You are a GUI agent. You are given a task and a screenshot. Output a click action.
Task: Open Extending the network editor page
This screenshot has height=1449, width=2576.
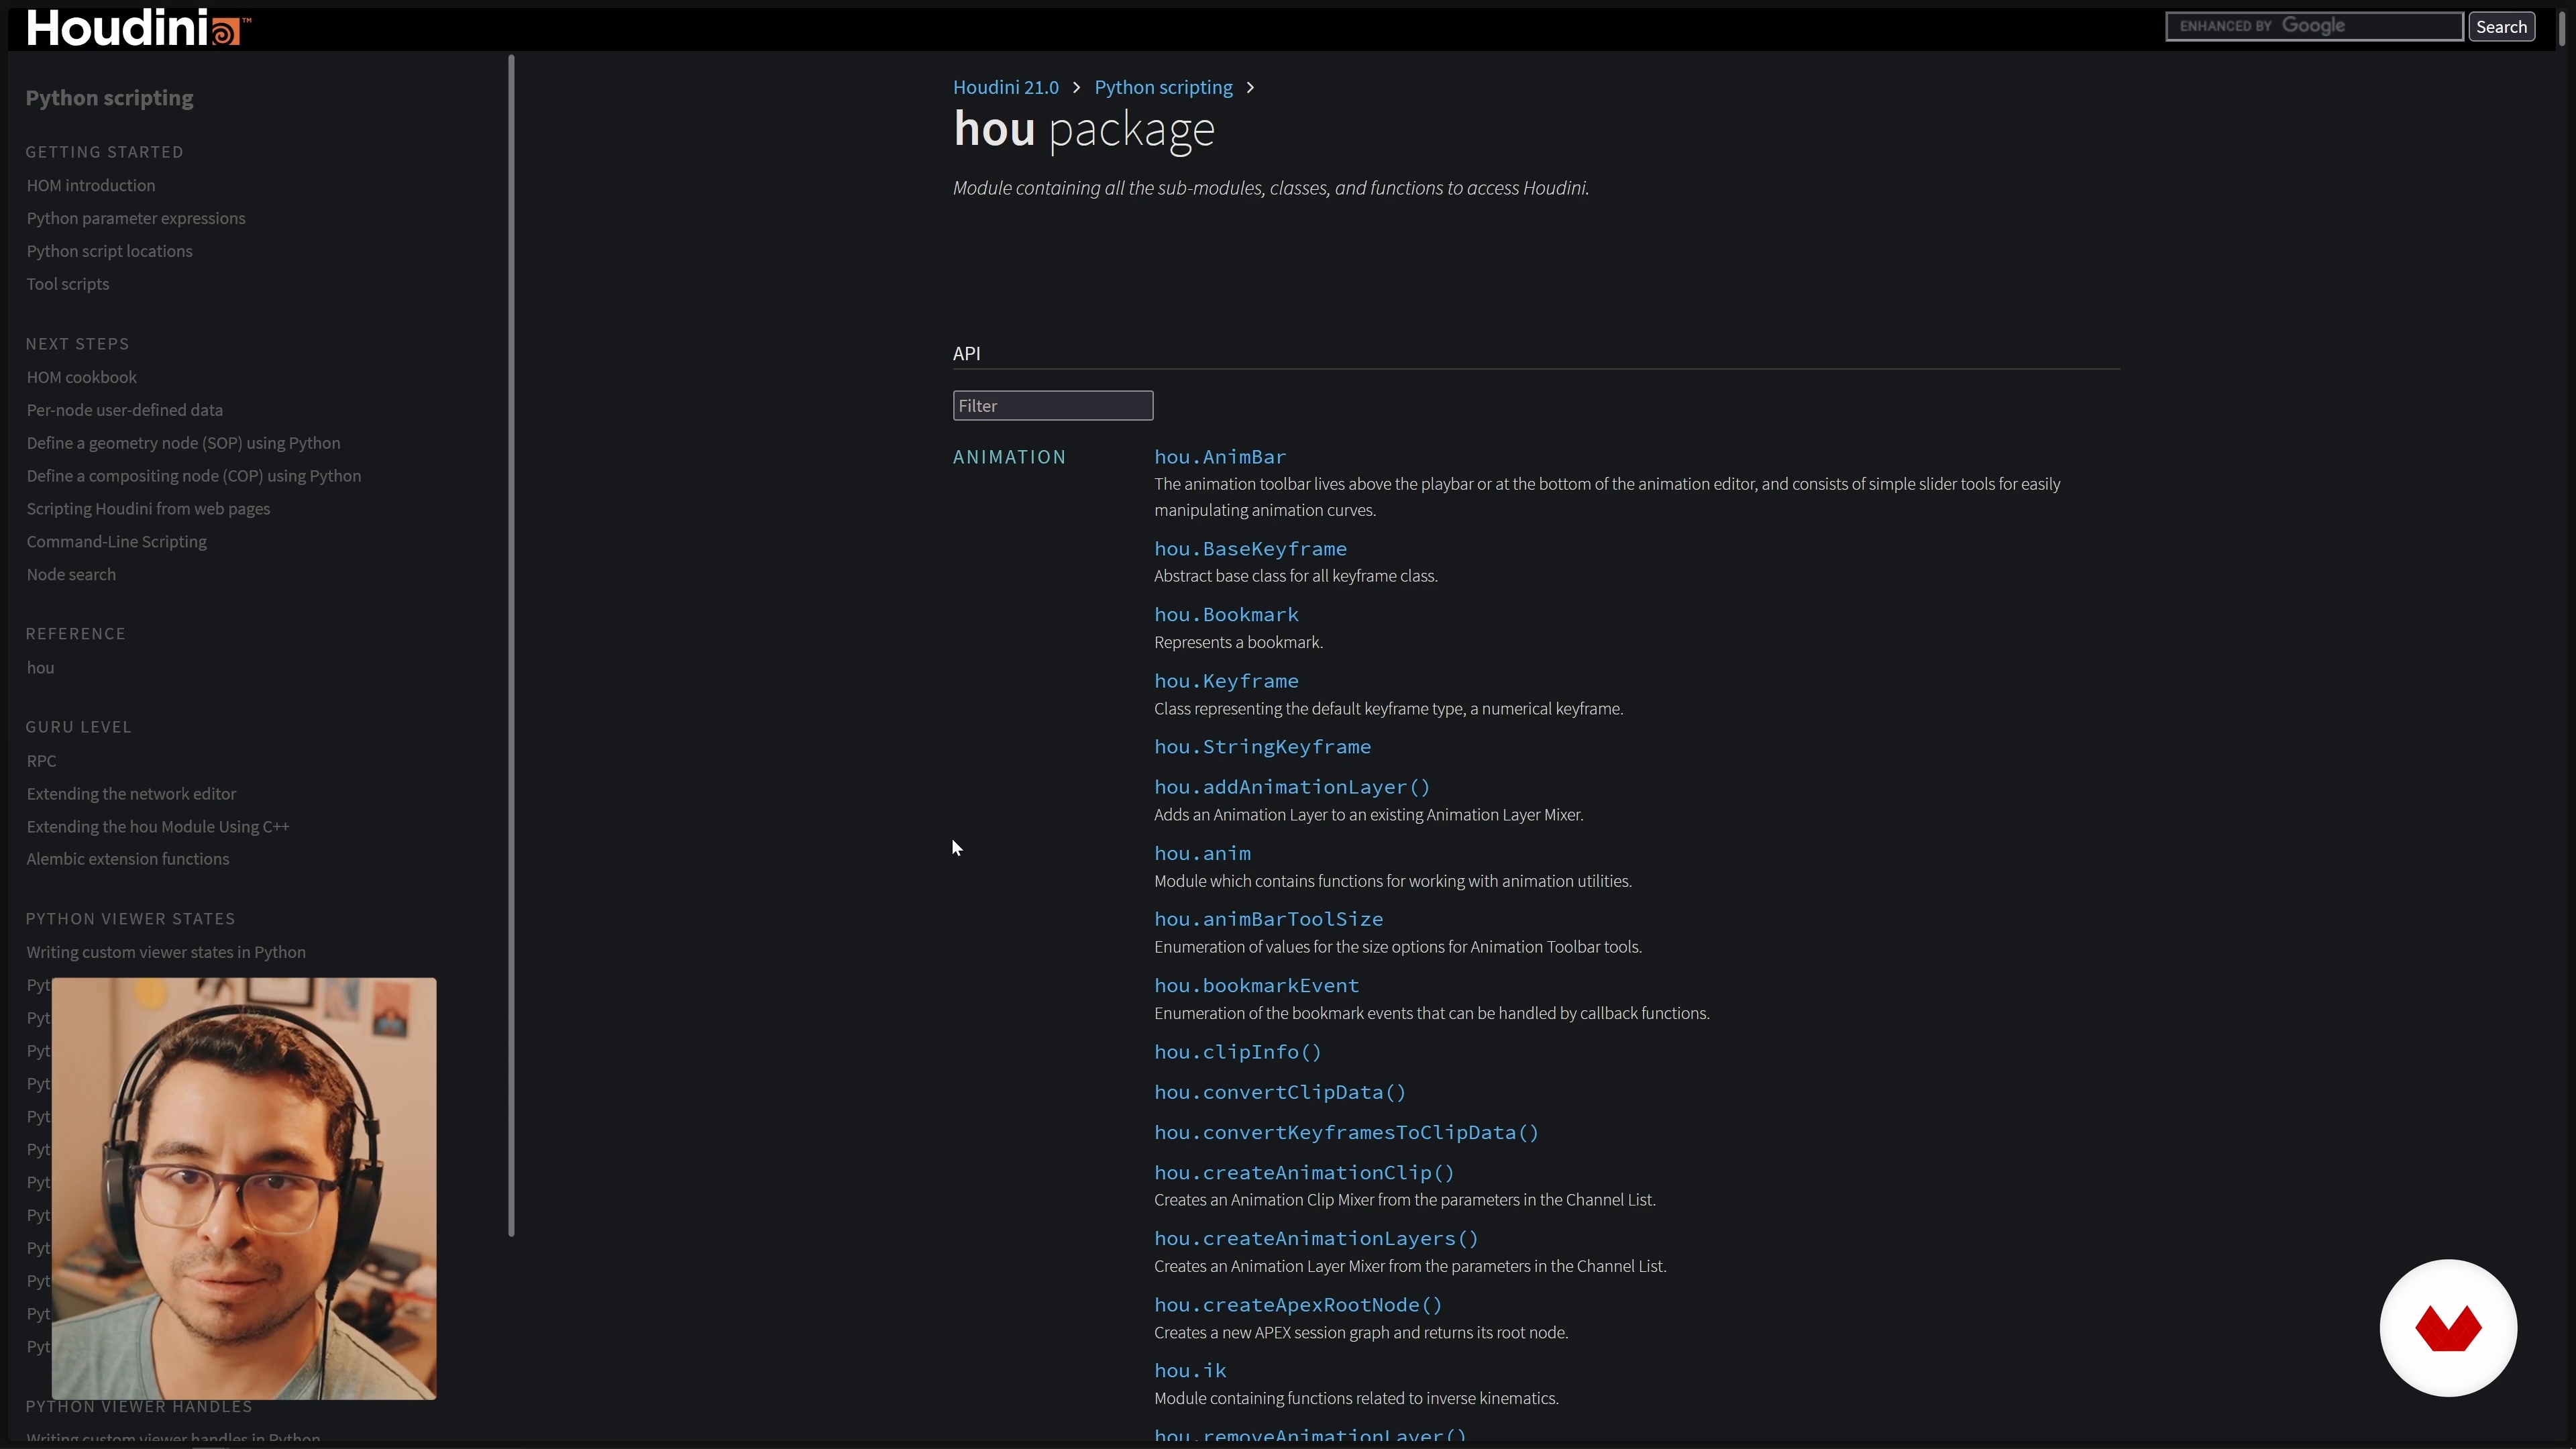coord(131,794)
